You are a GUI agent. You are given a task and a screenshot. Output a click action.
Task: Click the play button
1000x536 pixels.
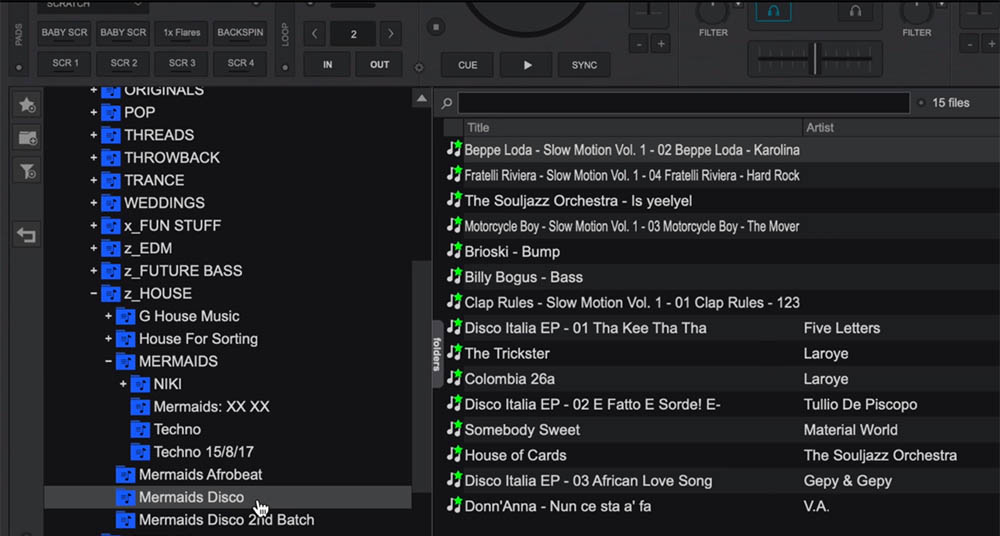[526, 65]
